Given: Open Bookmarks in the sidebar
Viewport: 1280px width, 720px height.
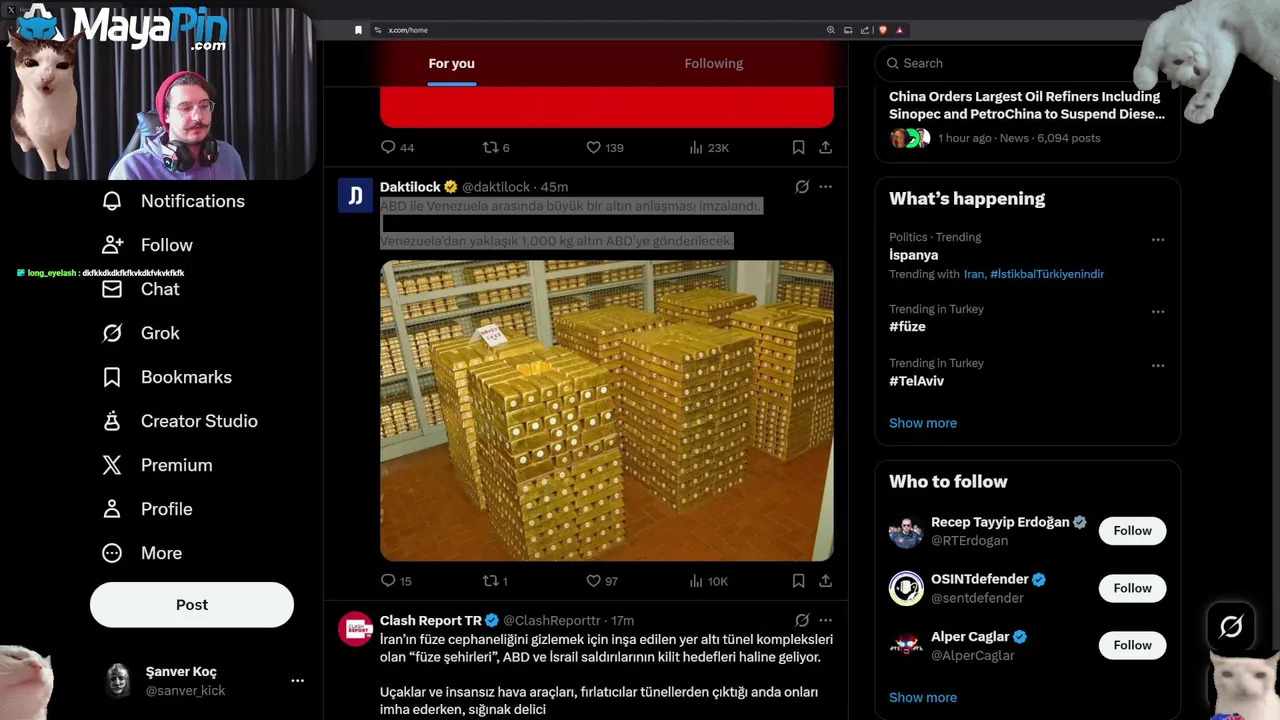Looking at the screenshot, I should (167, 377).
